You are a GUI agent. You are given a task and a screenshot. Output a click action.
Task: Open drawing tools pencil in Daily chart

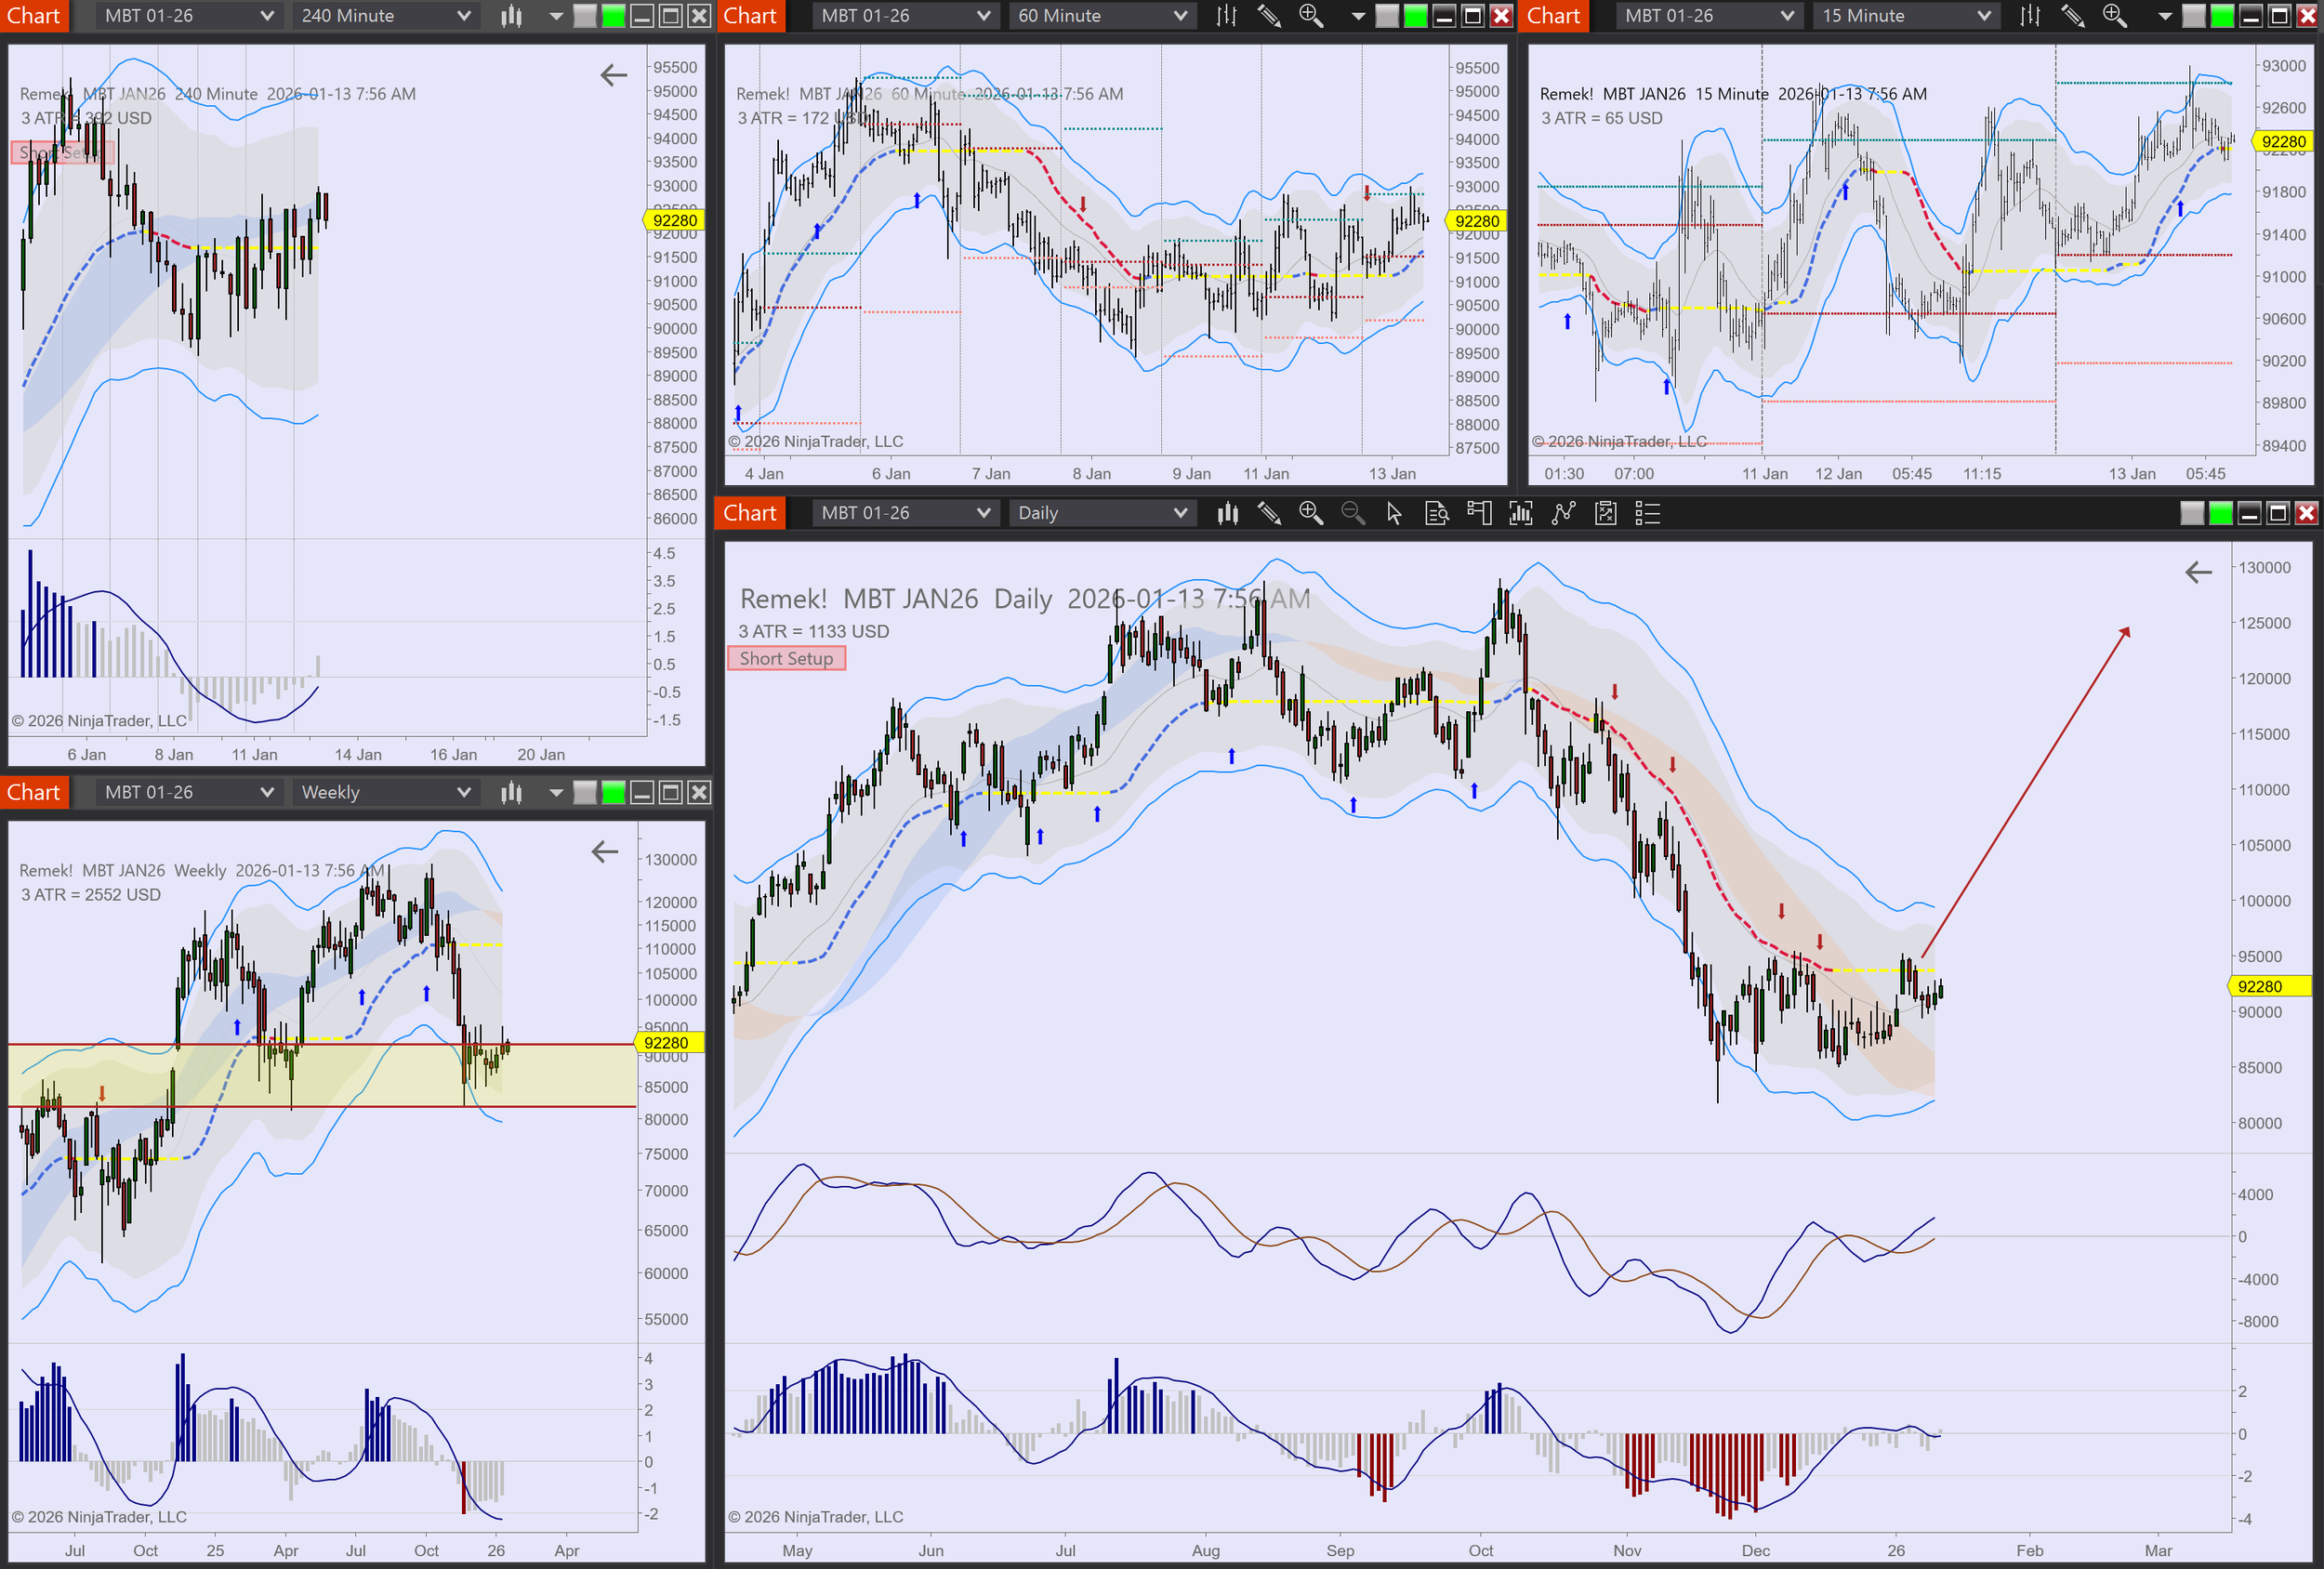tap(1269, 513)
